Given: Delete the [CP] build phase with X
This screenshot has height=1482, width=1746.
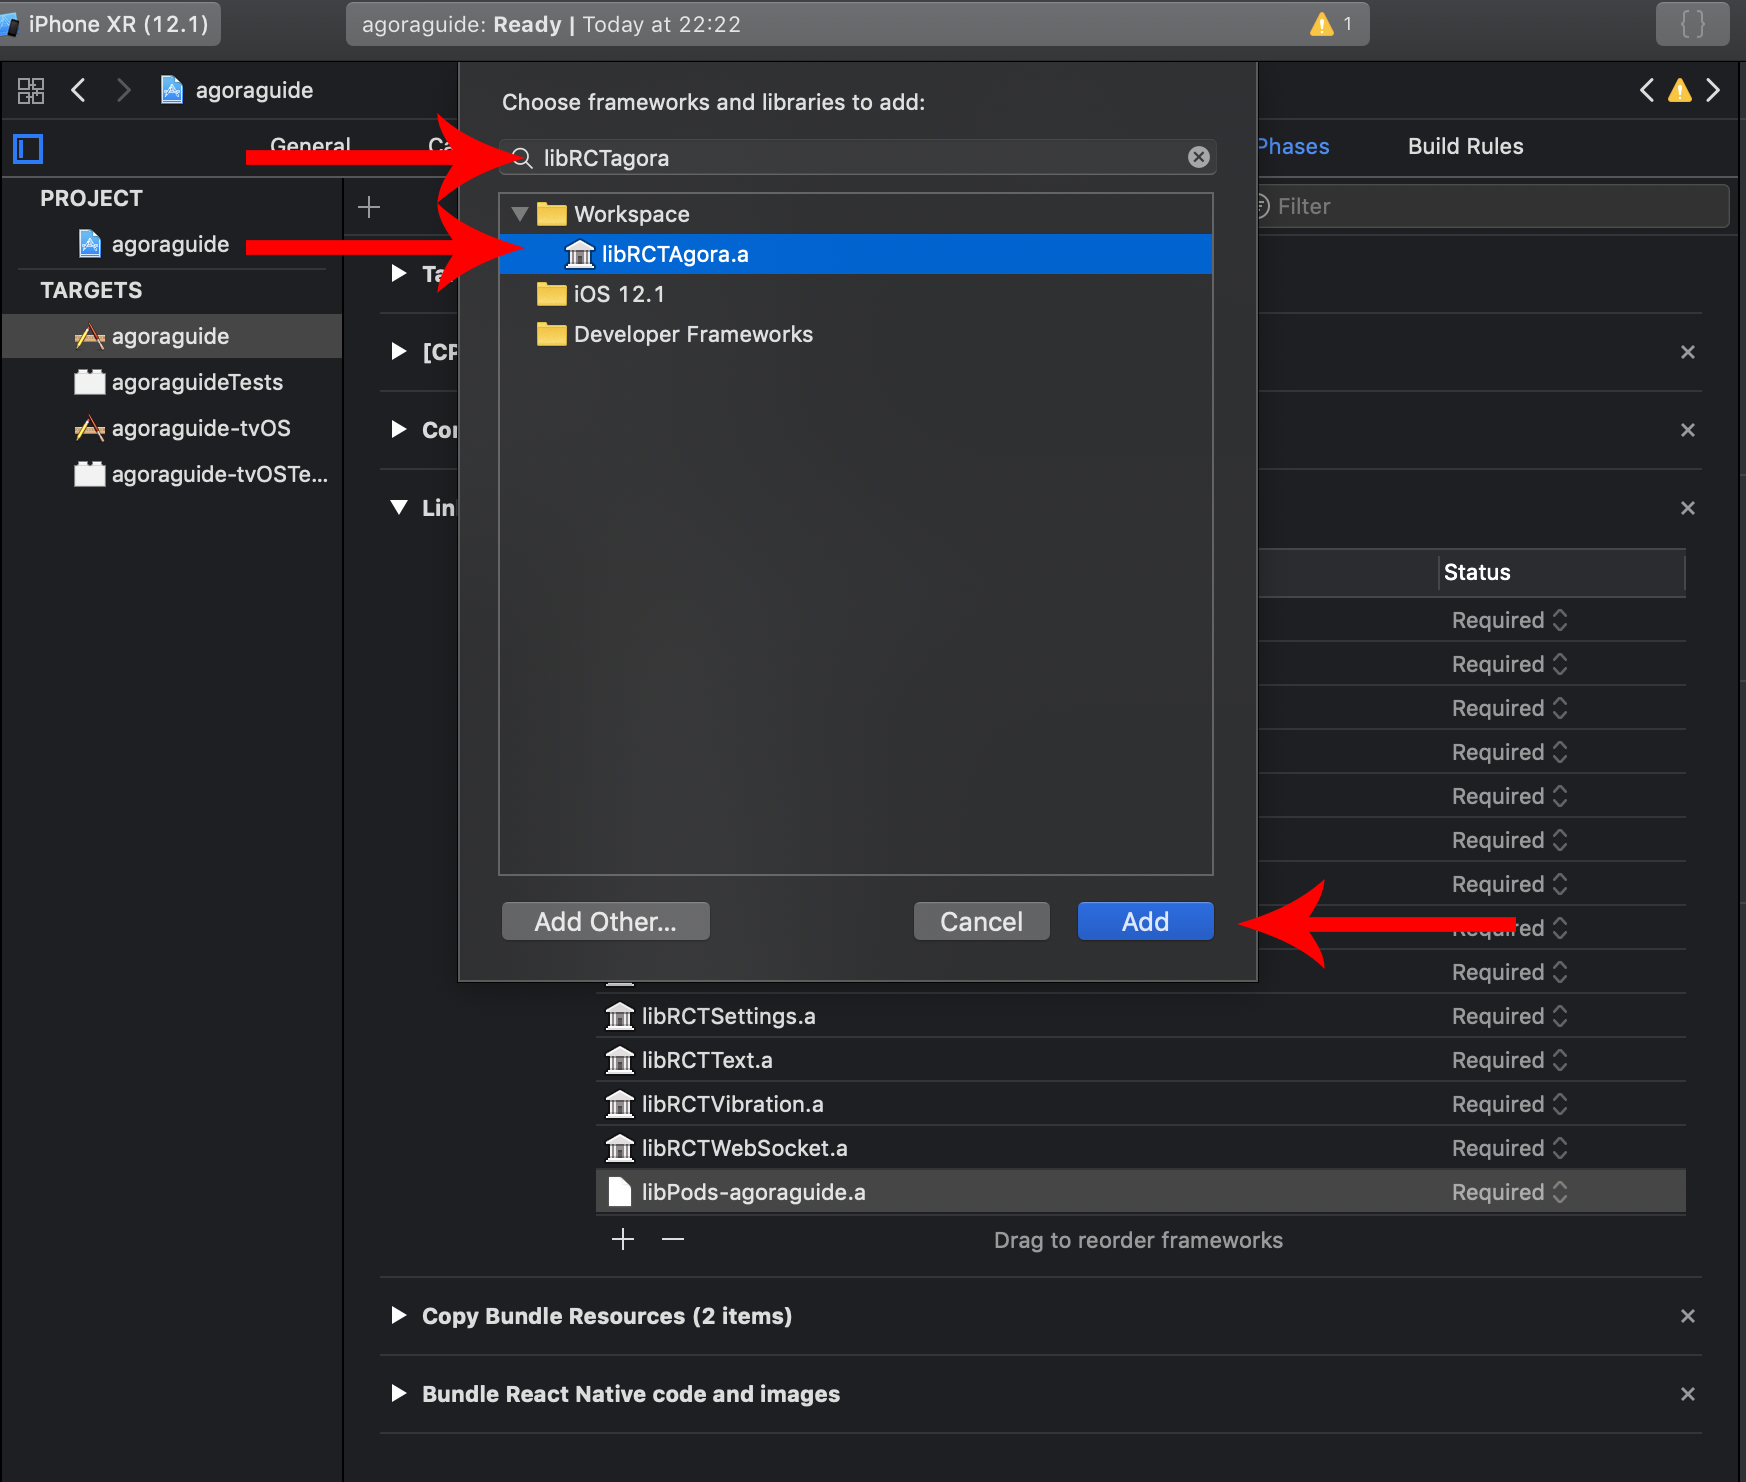Looking at the screenshot, I should pyautogui.click(x=1688, y=352).
